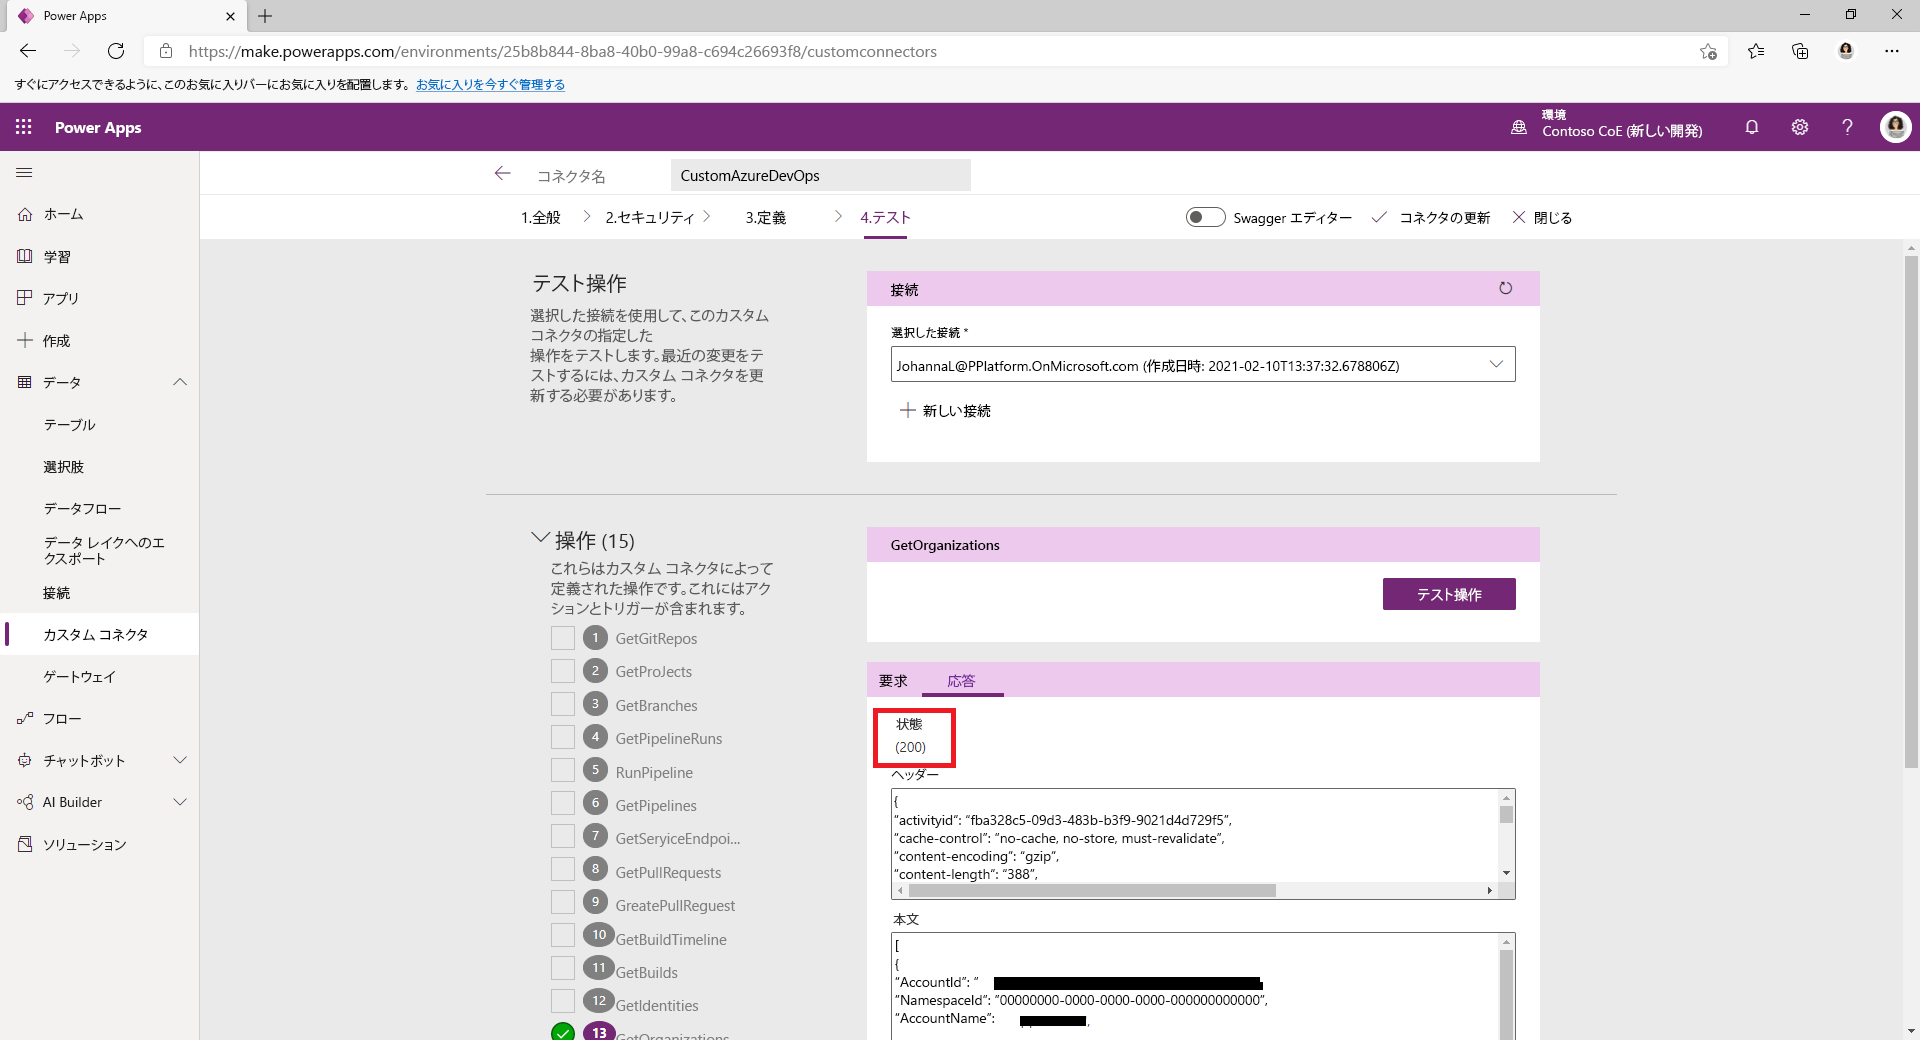Image resolution: width=1920 pixels, height=1040 pixels.
Task: Open notifications bell icon
Action: click(x=1752, y=127)
